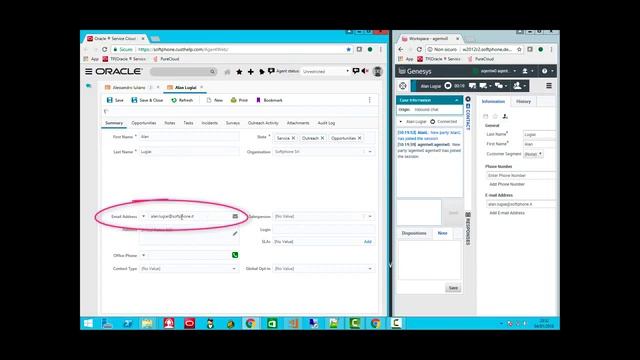This screenshot has width=640, height=360.
Task: Switch to Genesys History tab
Action: coord(523,102)
